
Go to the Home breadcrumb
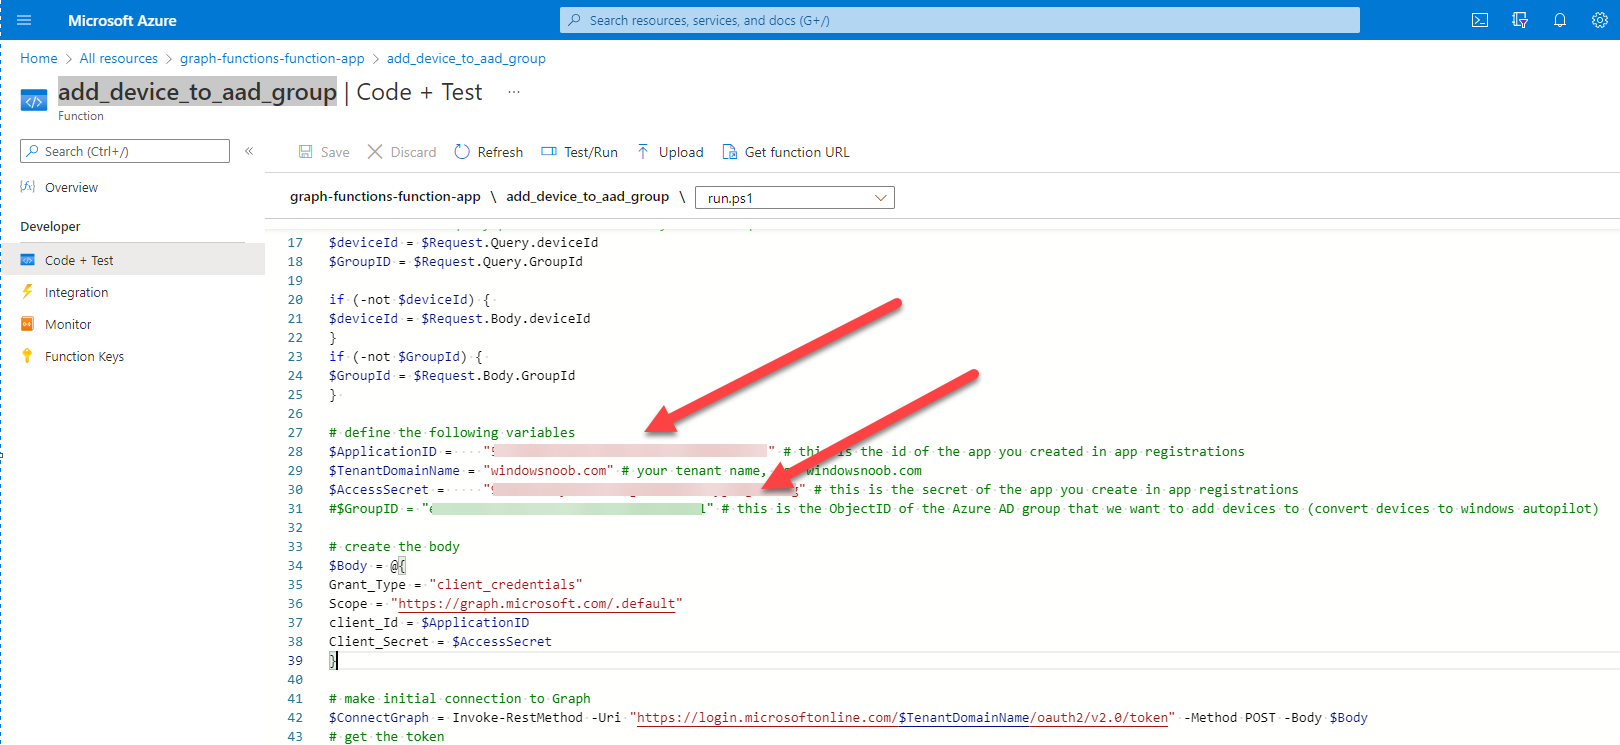(39, 58)
